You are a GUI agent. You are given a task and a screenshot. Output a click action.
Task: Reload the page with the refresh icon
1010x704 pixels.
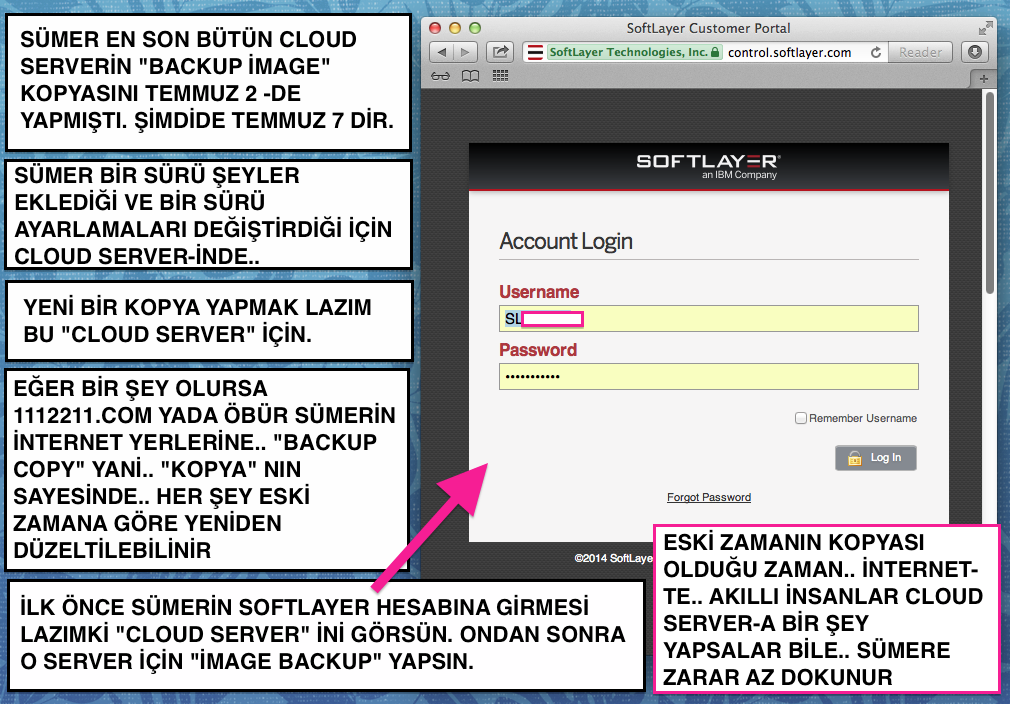(x=875, y=52)
